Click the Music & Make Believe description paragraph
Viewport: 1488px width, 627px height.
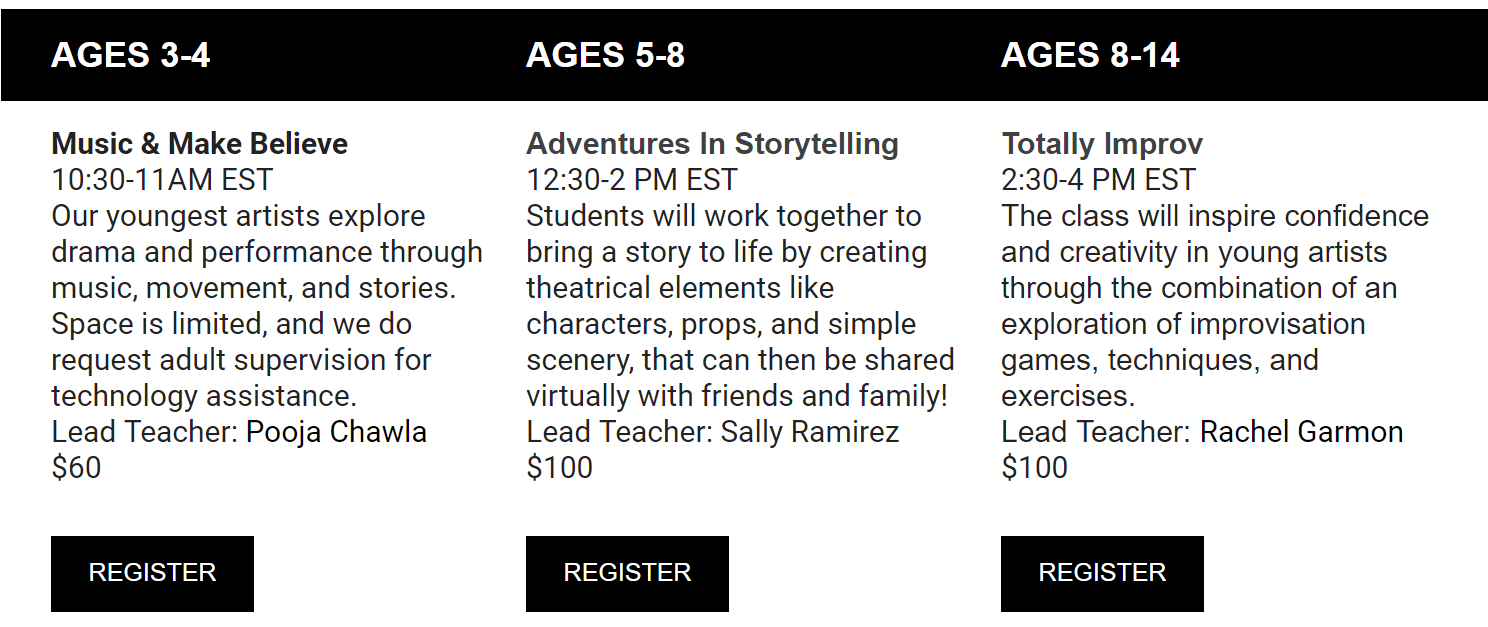[267, 306]
